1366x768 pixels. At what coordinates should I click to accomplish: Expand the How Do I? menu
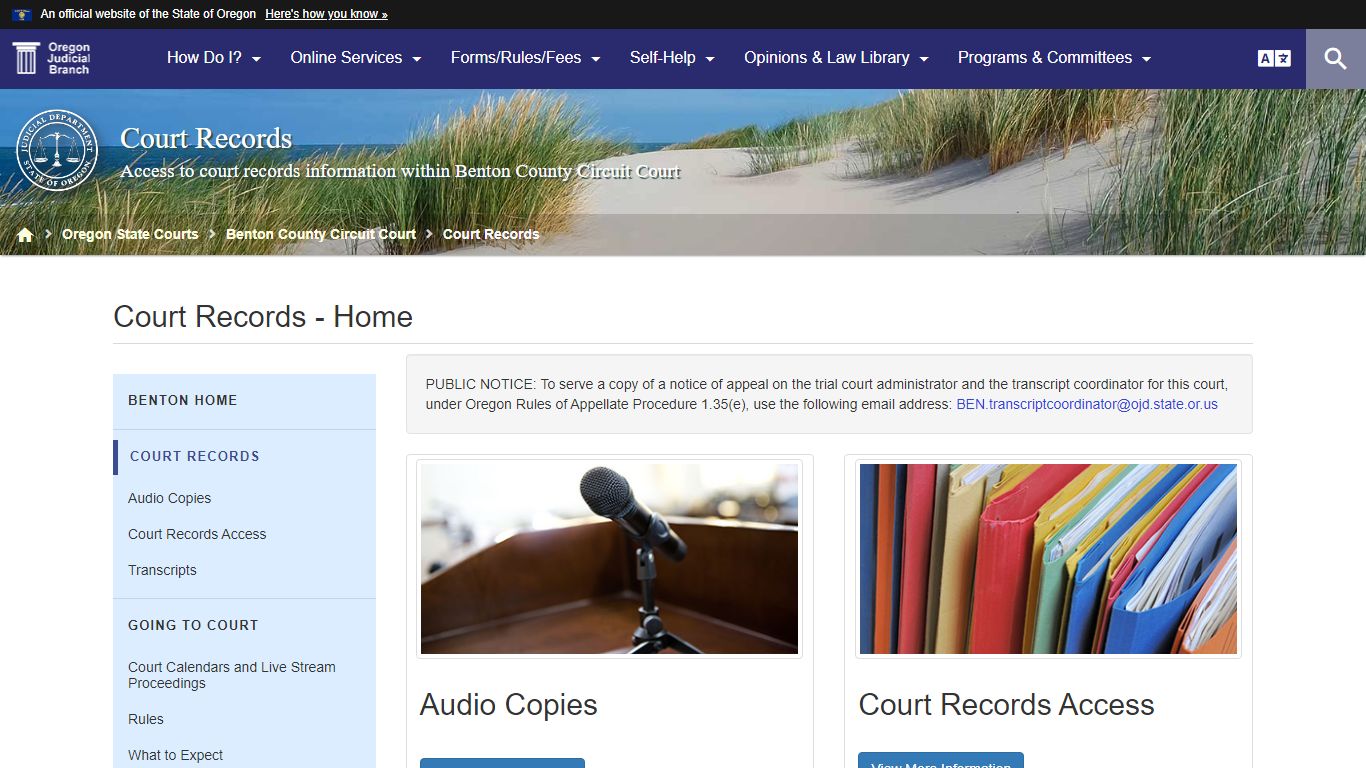coord(214,58)
